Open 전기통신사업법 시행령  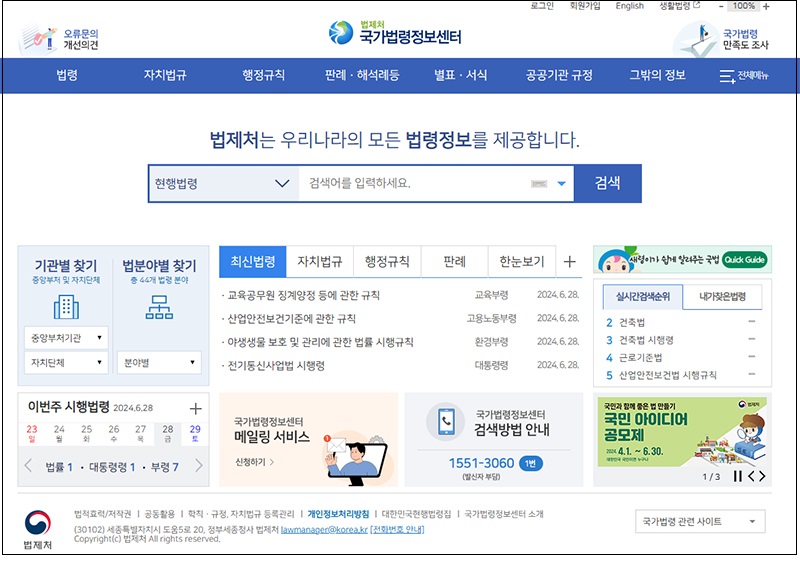[276, 366]
